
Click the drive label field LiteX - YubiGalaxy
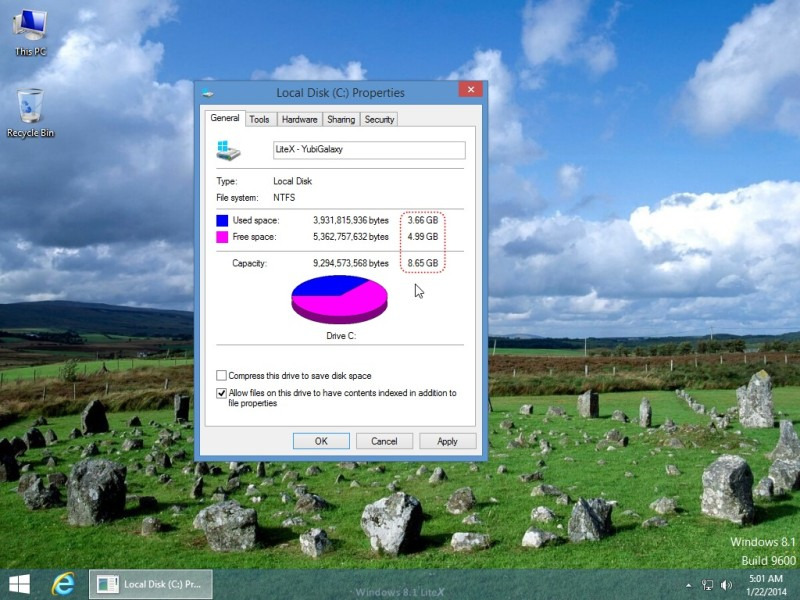coord(369,149)
